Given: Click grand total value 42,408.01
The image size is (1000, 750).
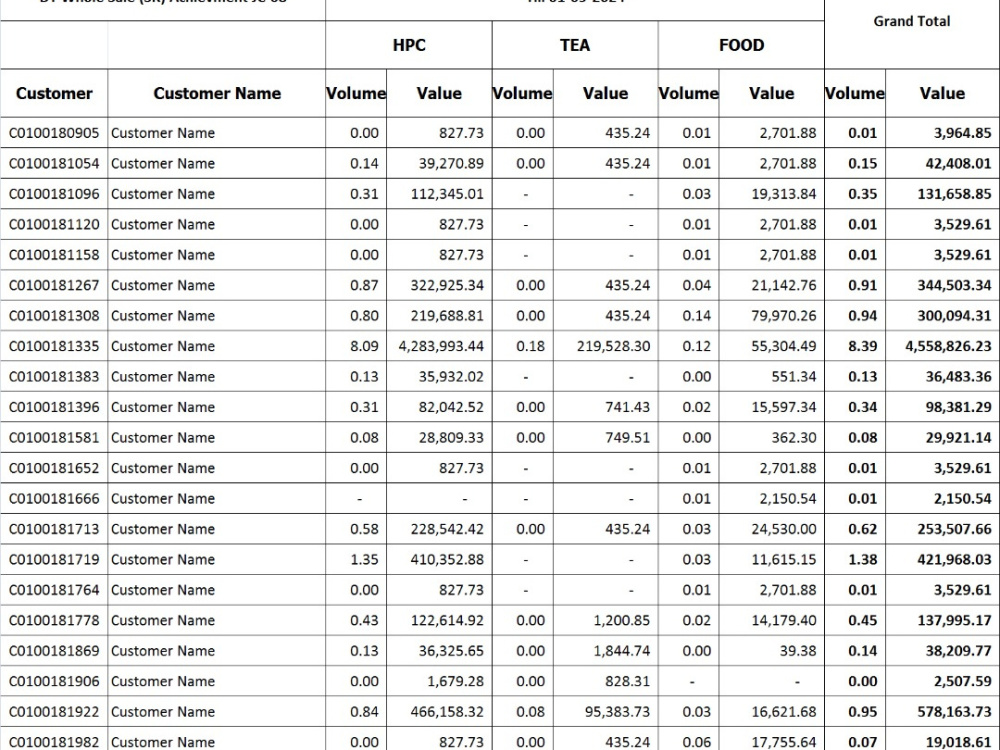Looking at the screenshot, I should point(959,164).
